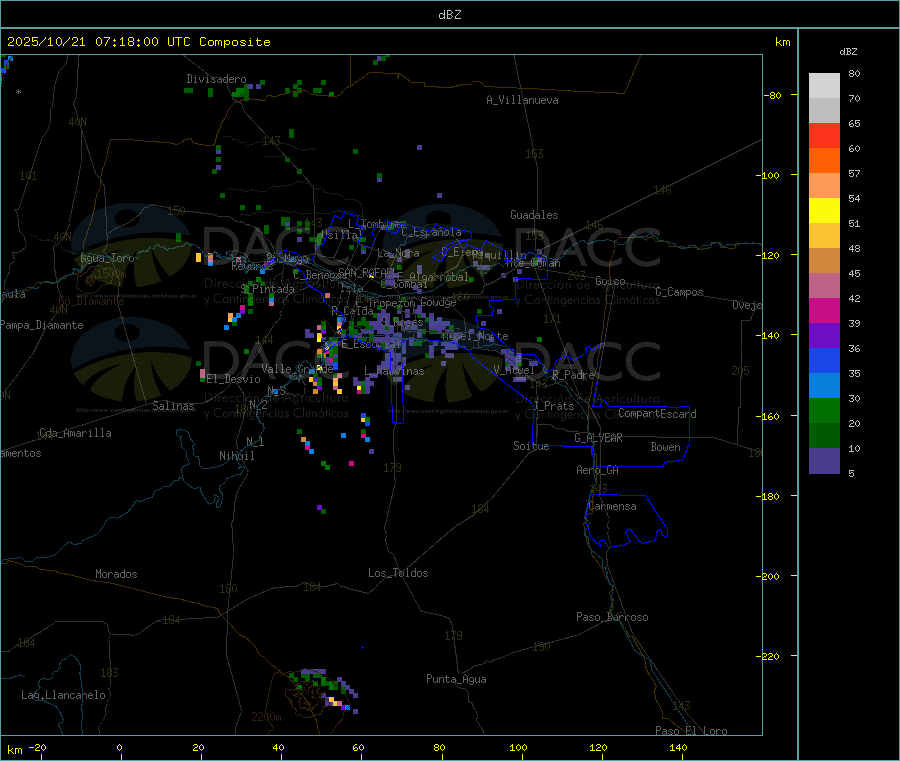Select the Punta_Agua map label

click(456, 679)
